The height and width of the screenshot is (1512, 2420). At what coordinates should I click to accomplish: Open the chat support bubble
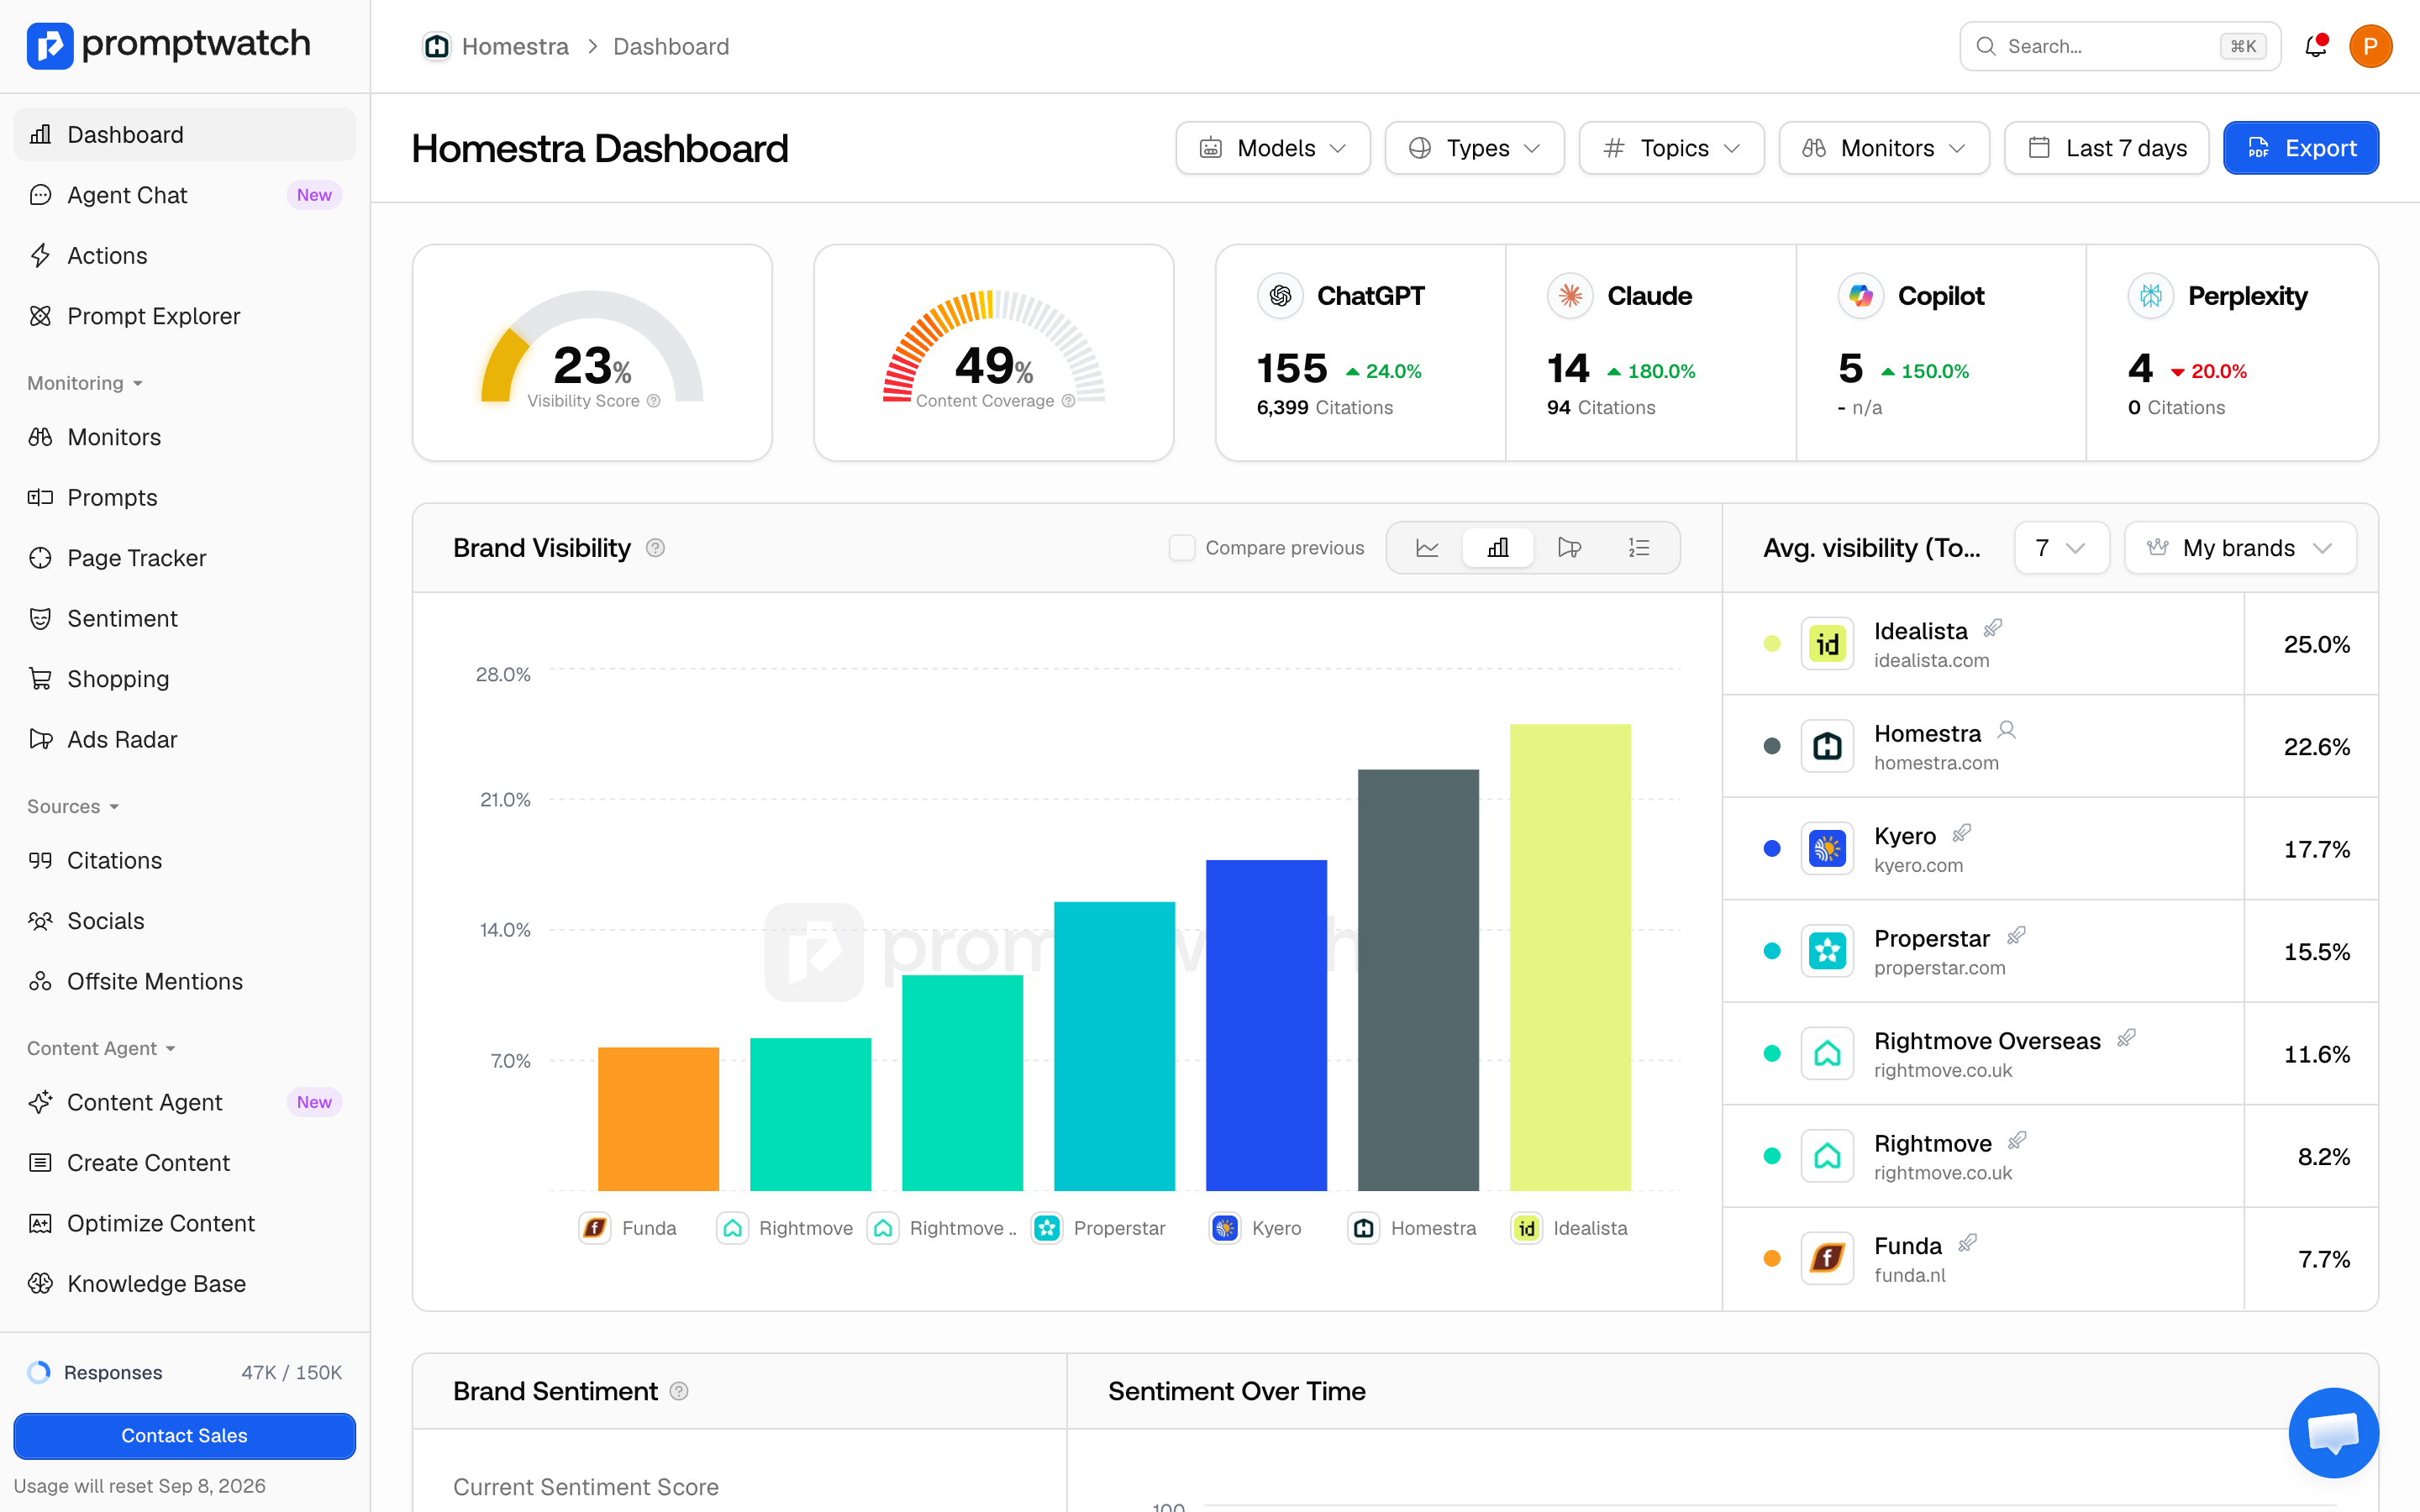click(x=2333, y=1432)
